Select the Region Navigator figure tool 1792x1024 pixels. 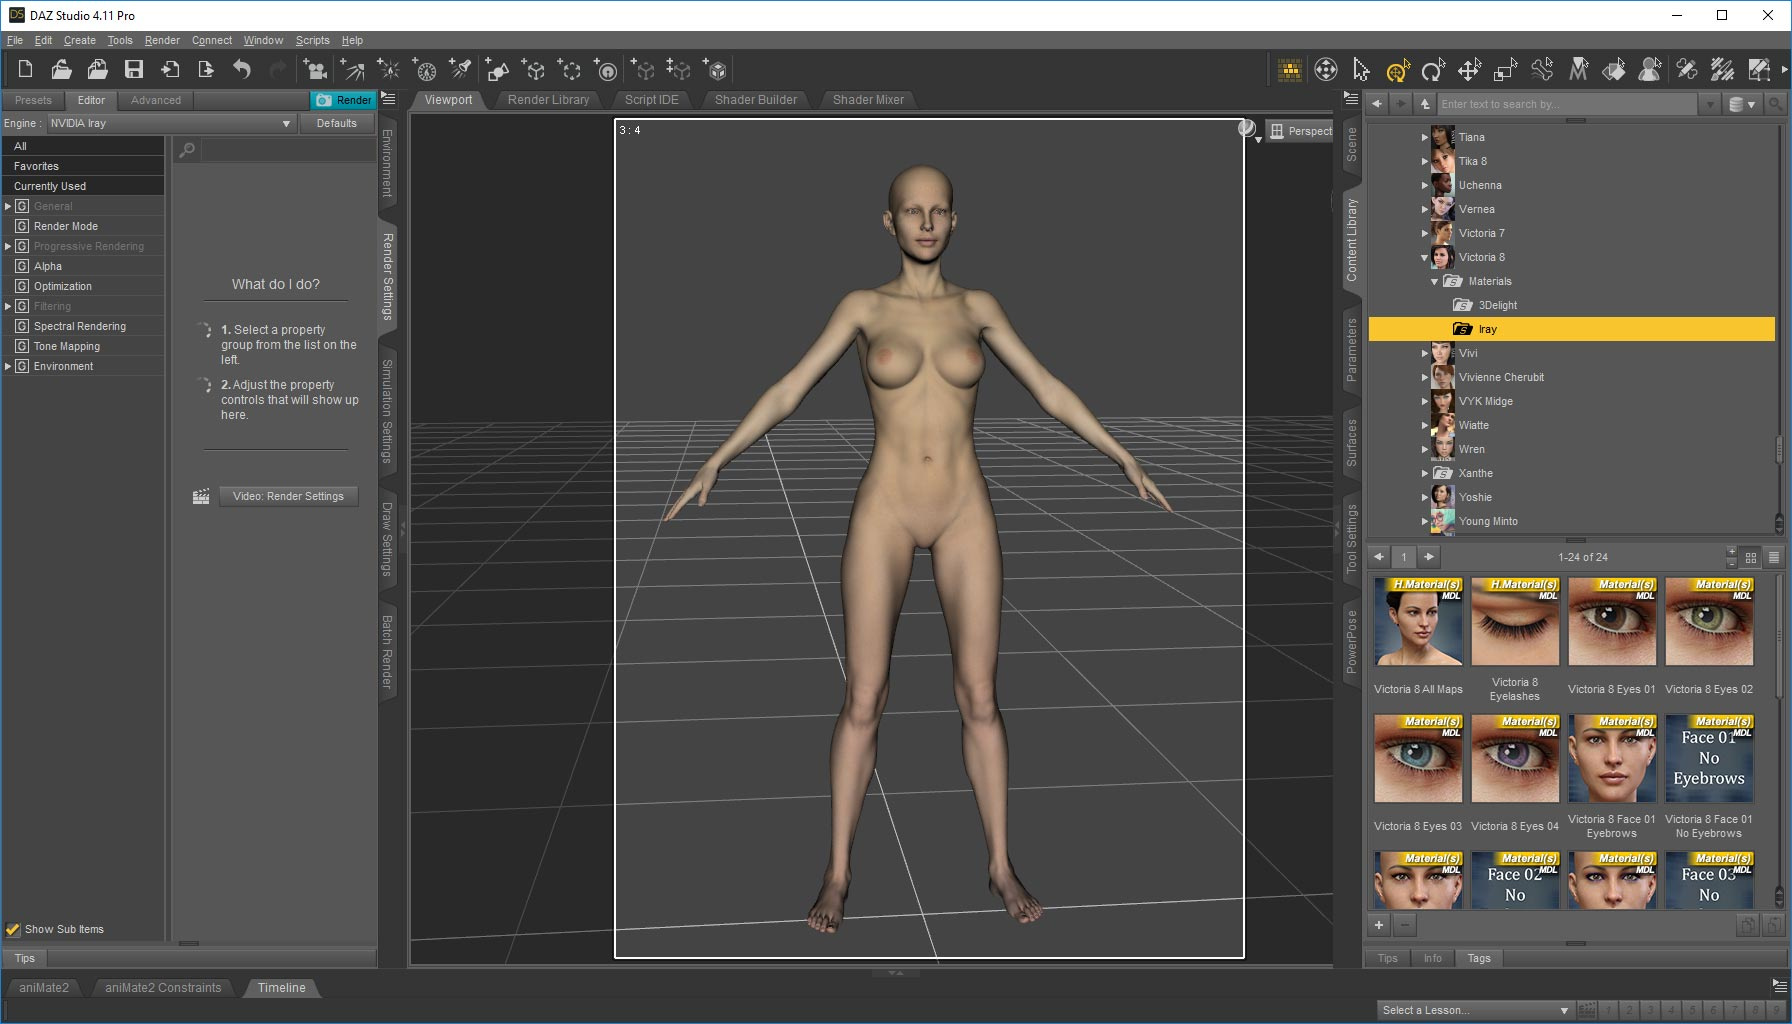click(x=1650, y=69)
